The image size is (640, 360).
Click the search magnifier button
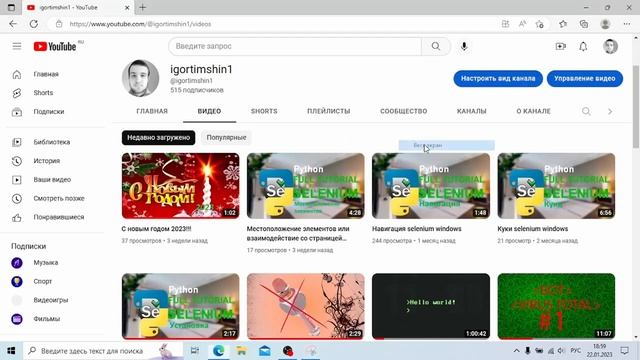point(436,46)
